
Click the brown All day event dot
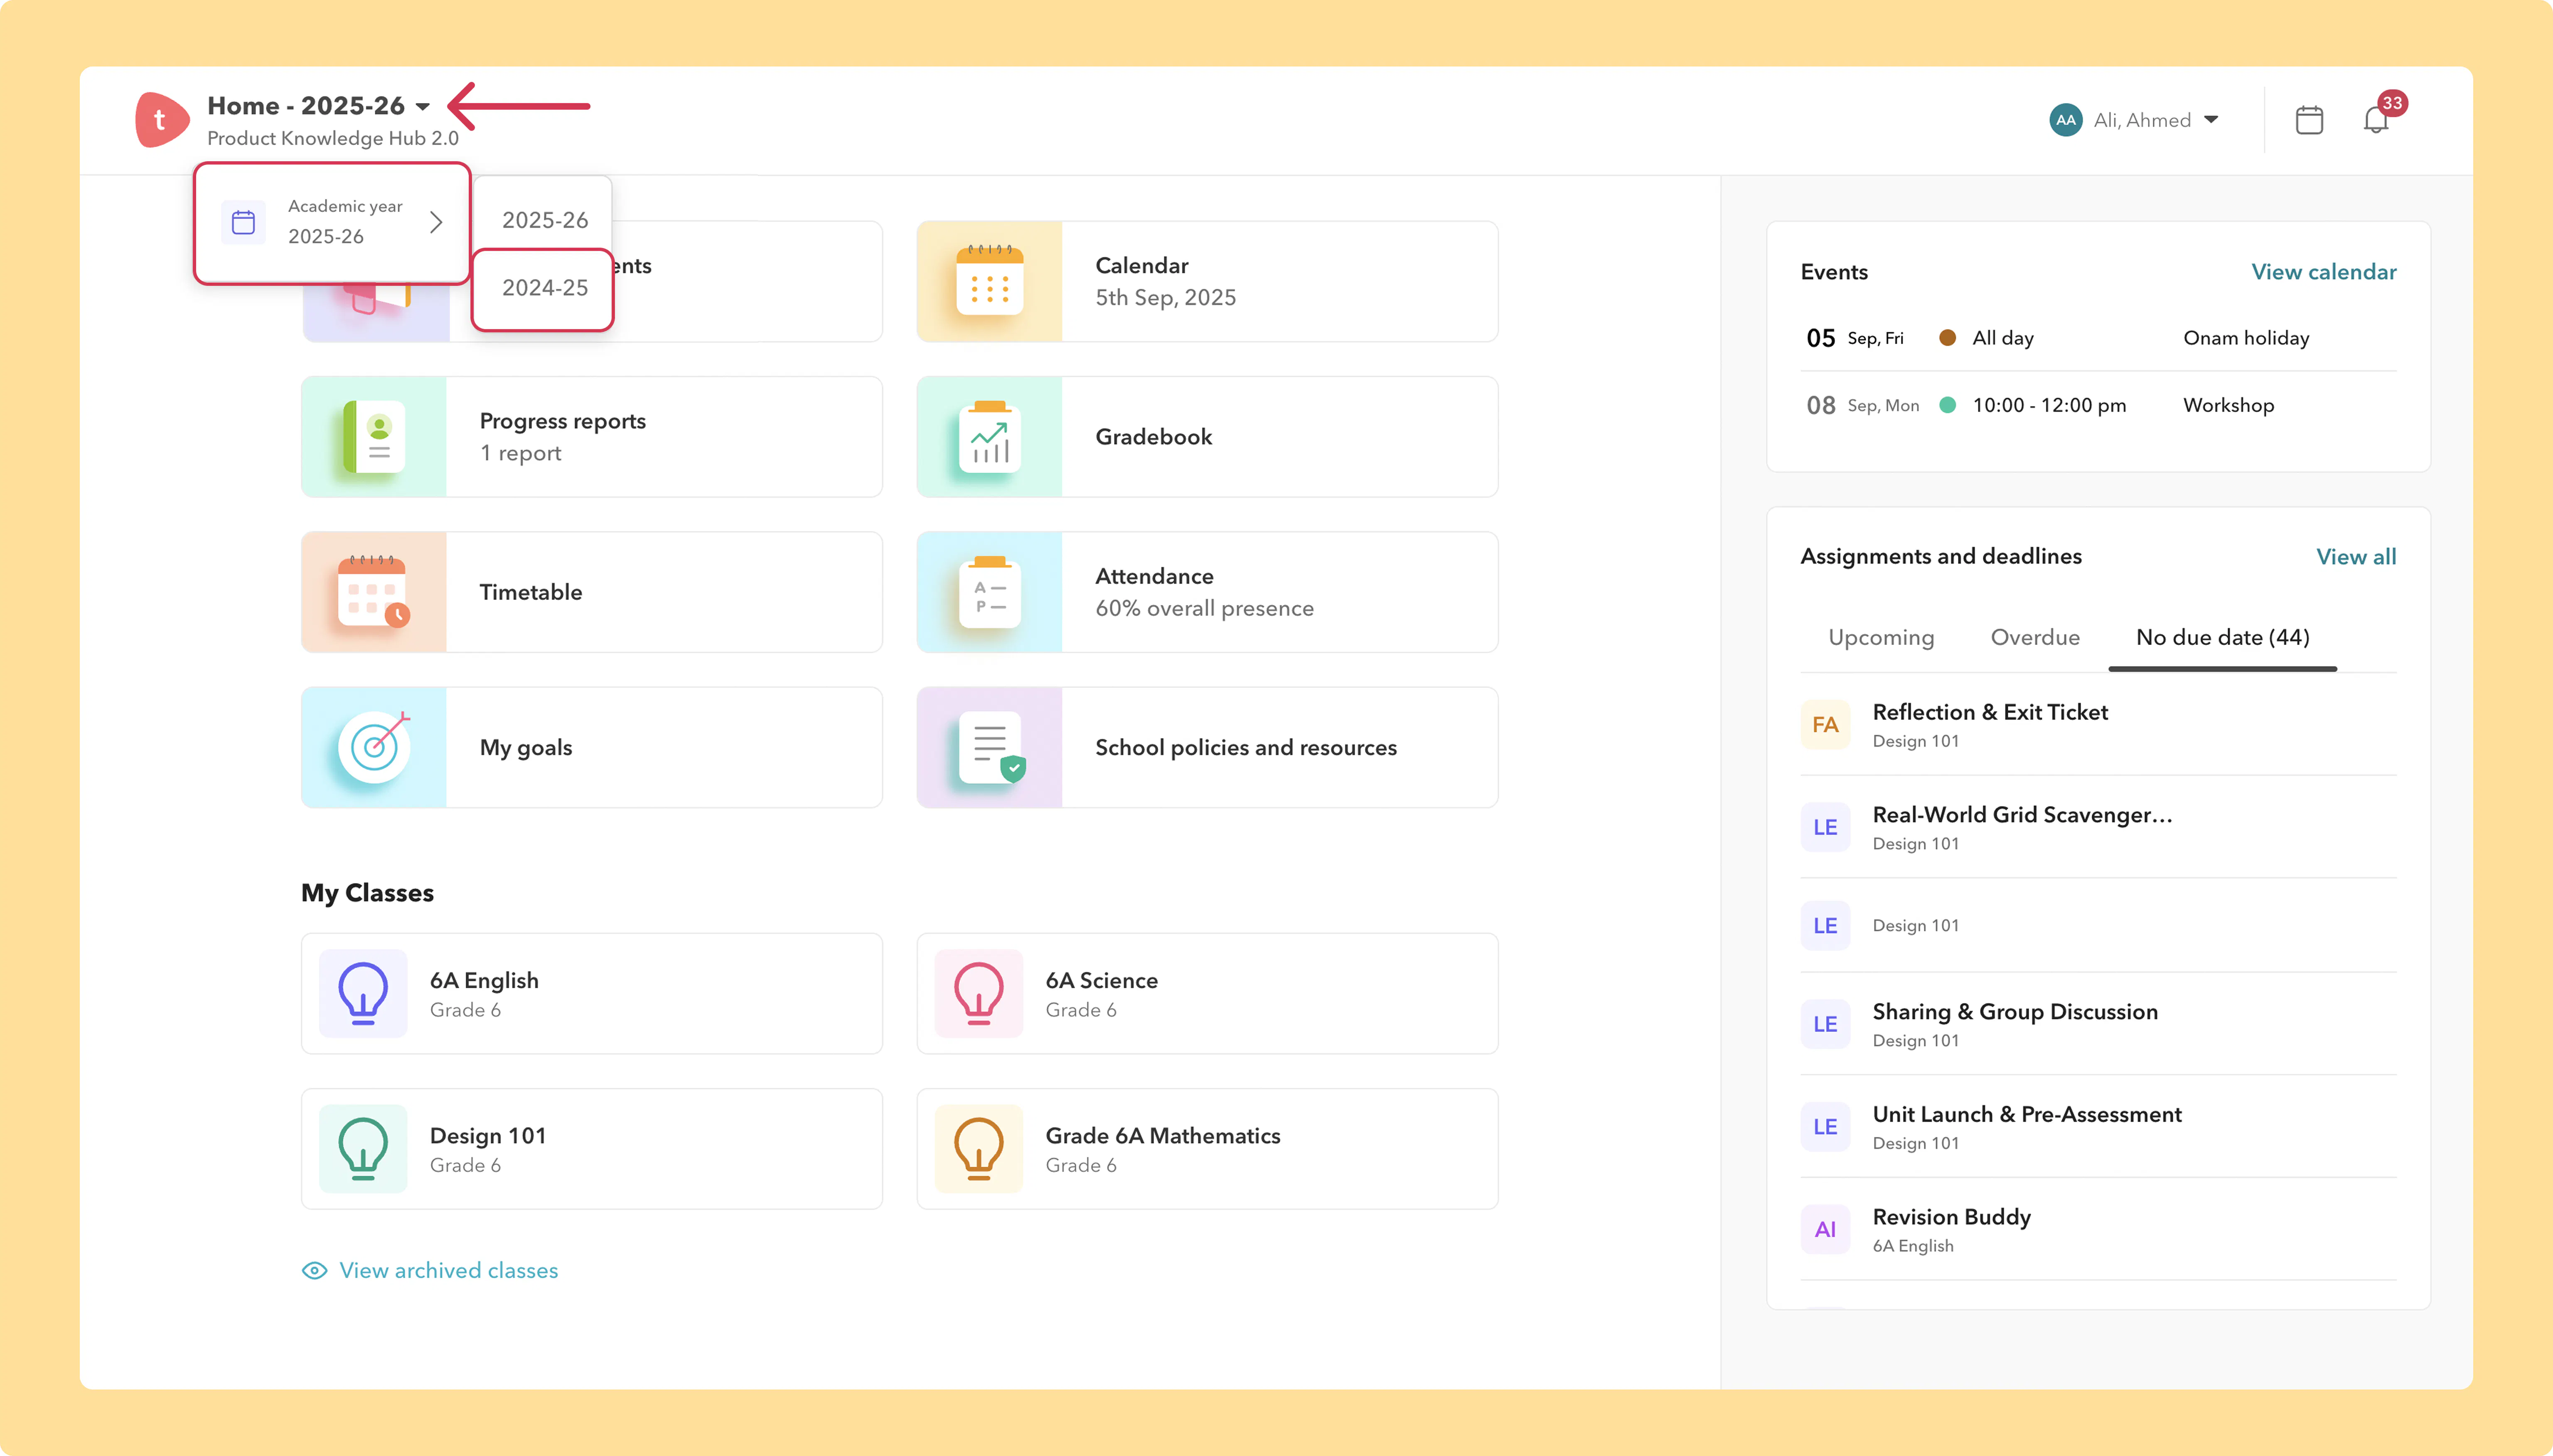point(1947,338)
